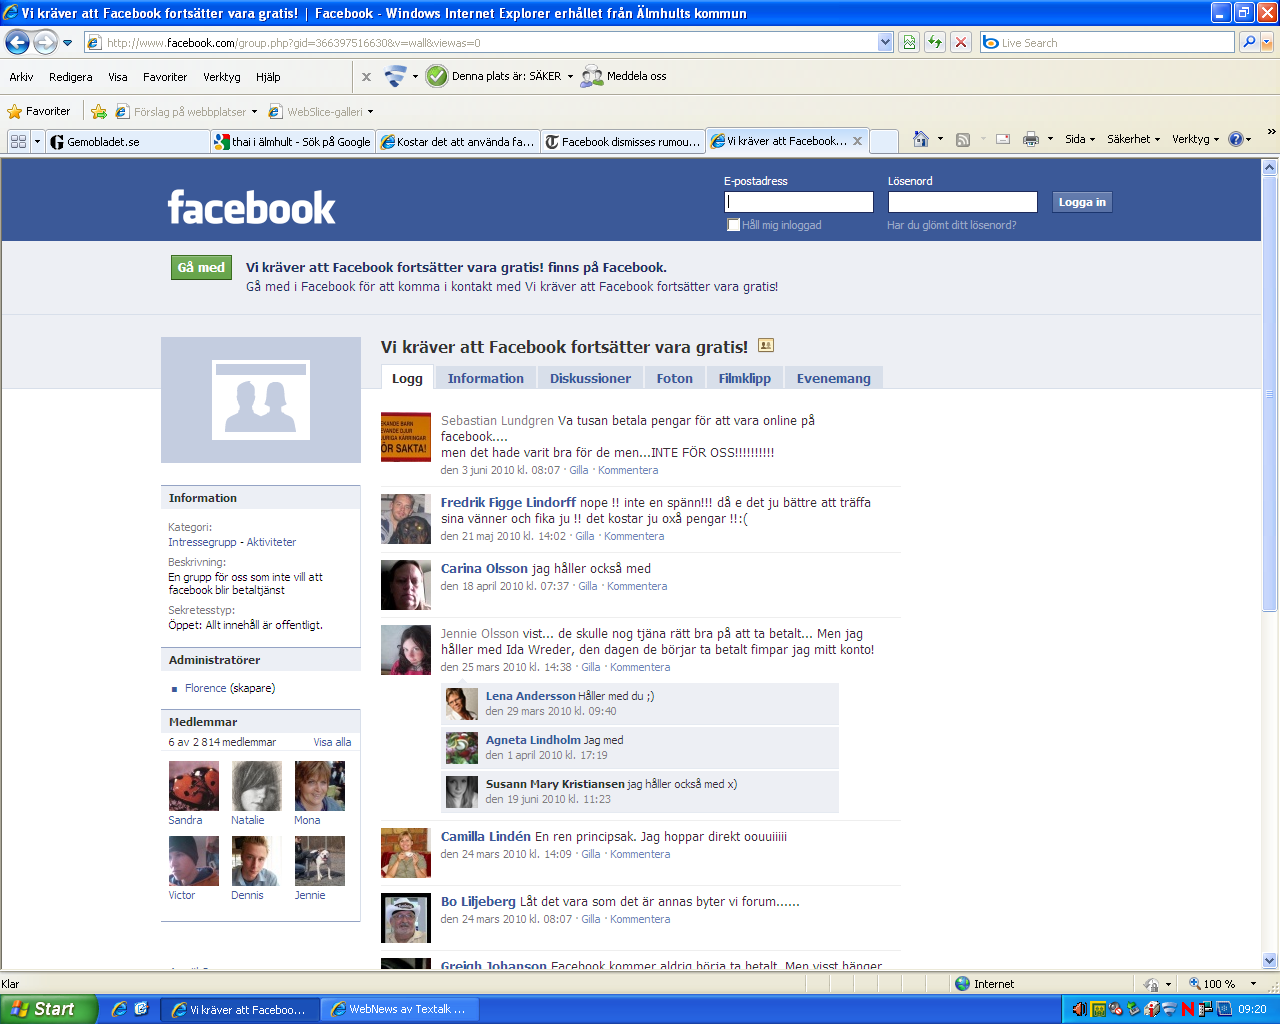This screenshot has width=1280, height=1024.
Task: Open Fredrik Figge Lindorff profile link
Action: tap(508, 502)
